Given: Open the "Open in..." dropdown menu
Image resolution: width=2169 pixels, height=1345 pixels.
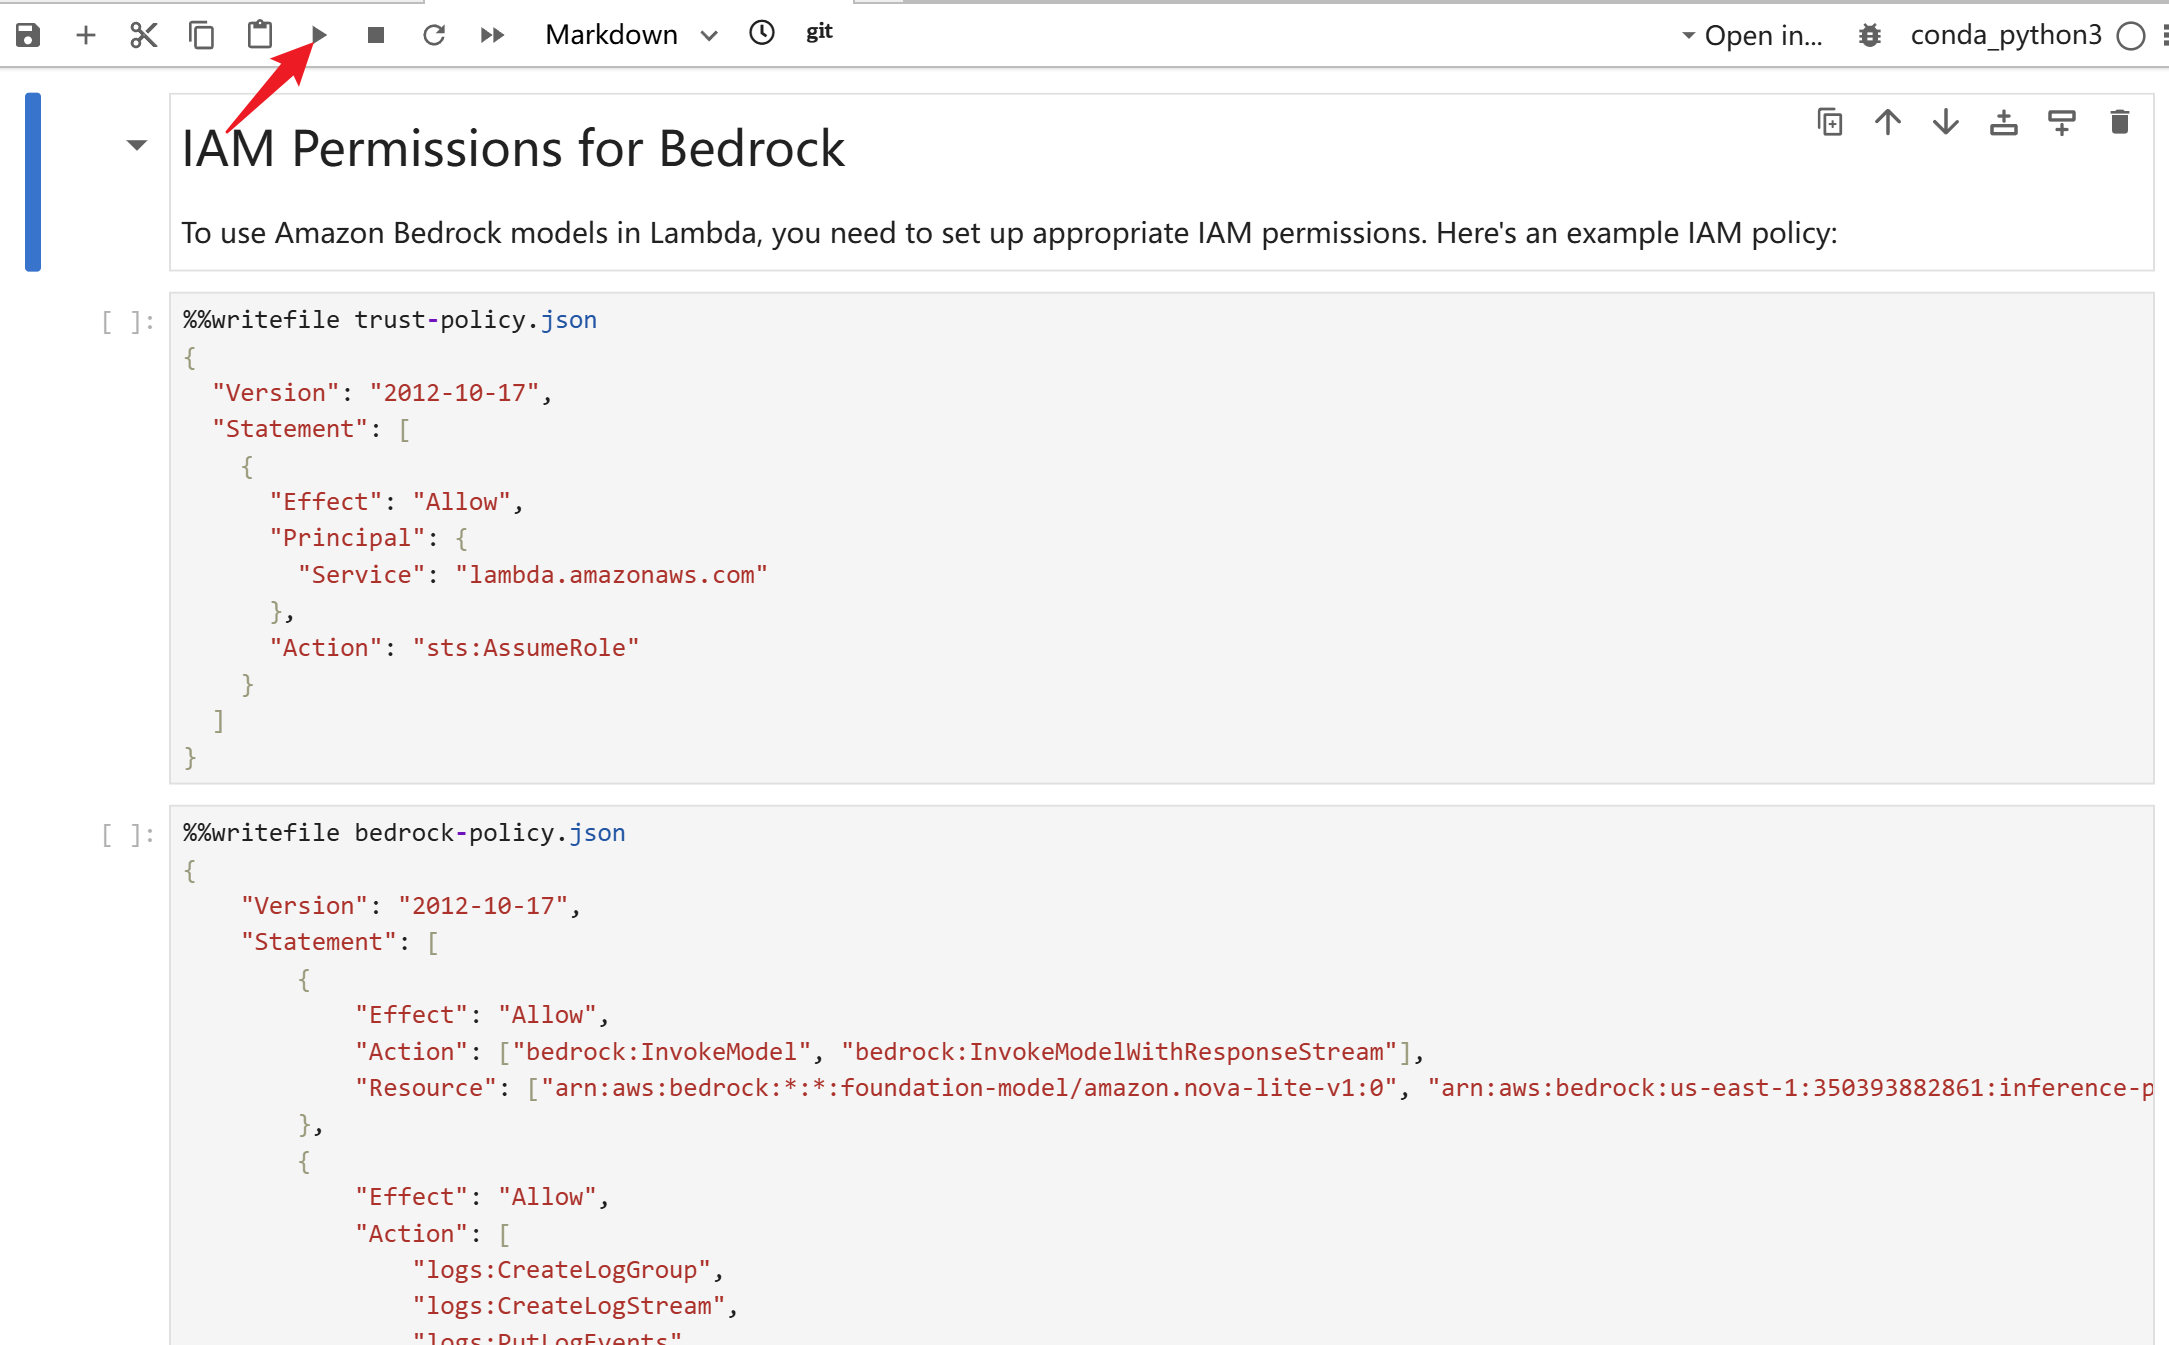Looking at the screenshot, I should tap(1752, 35).
